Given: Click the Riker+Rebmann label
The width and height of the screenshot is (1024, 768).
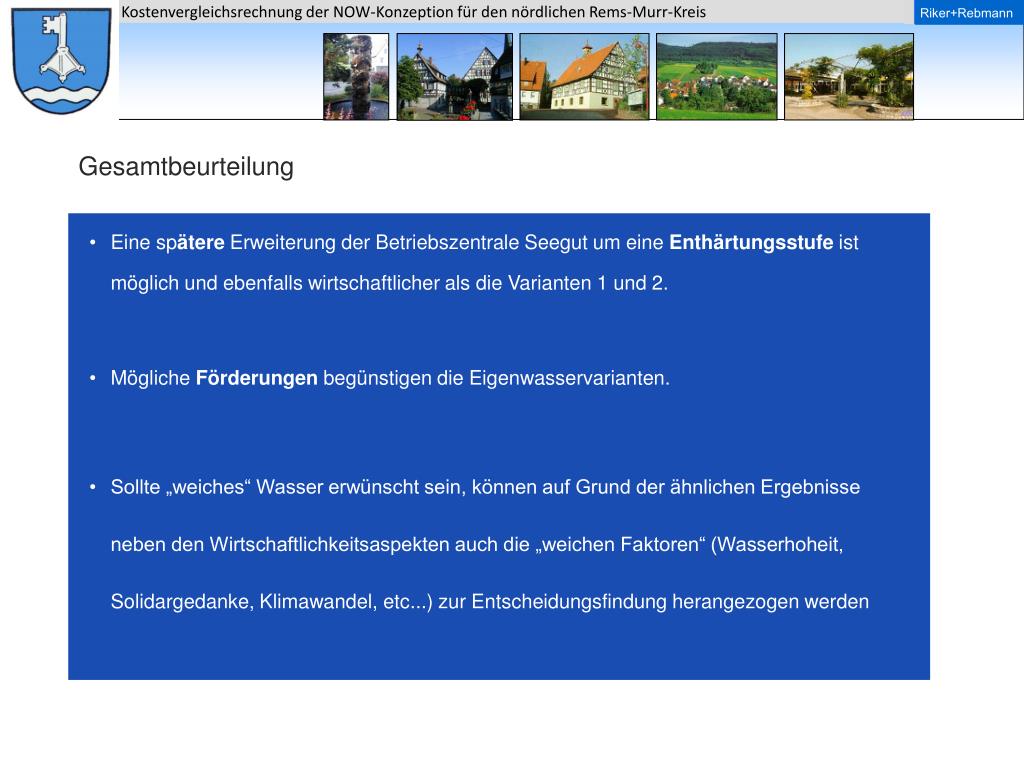Looking at the screenshot, I should coord(966,13).
